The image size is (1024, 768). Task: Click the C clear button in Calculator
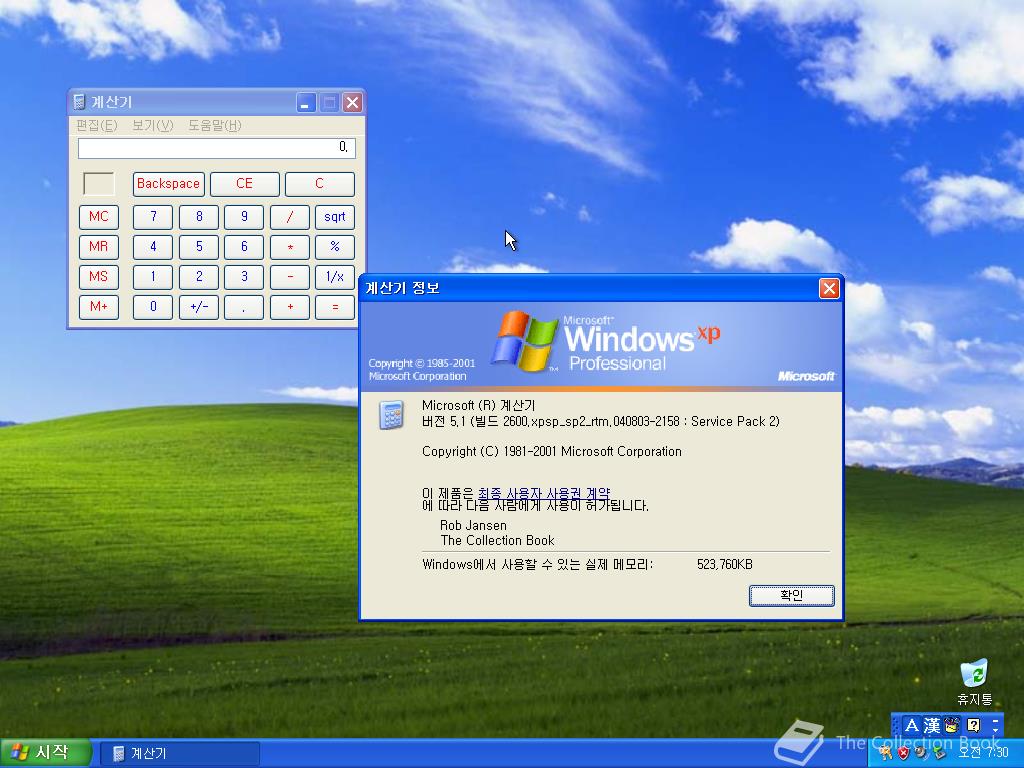coord(319,184)
